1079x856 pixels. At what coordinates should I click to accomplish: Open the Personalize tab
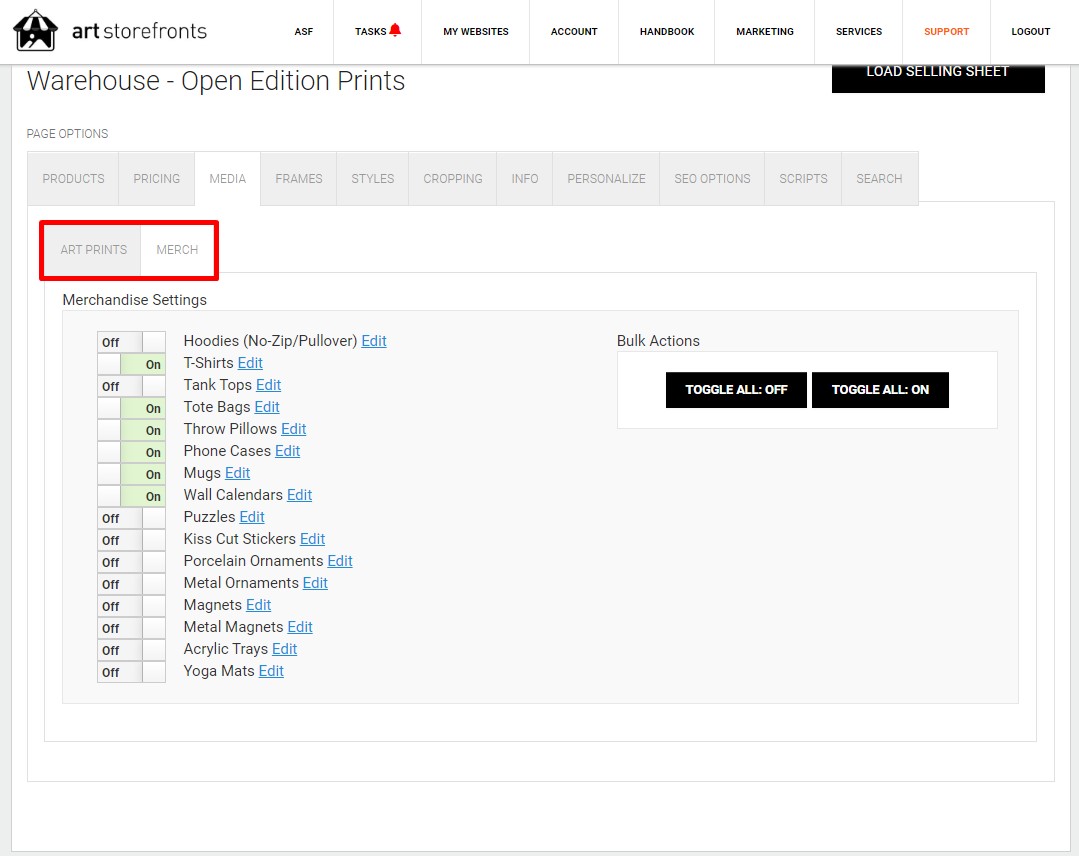pos(606,179)
